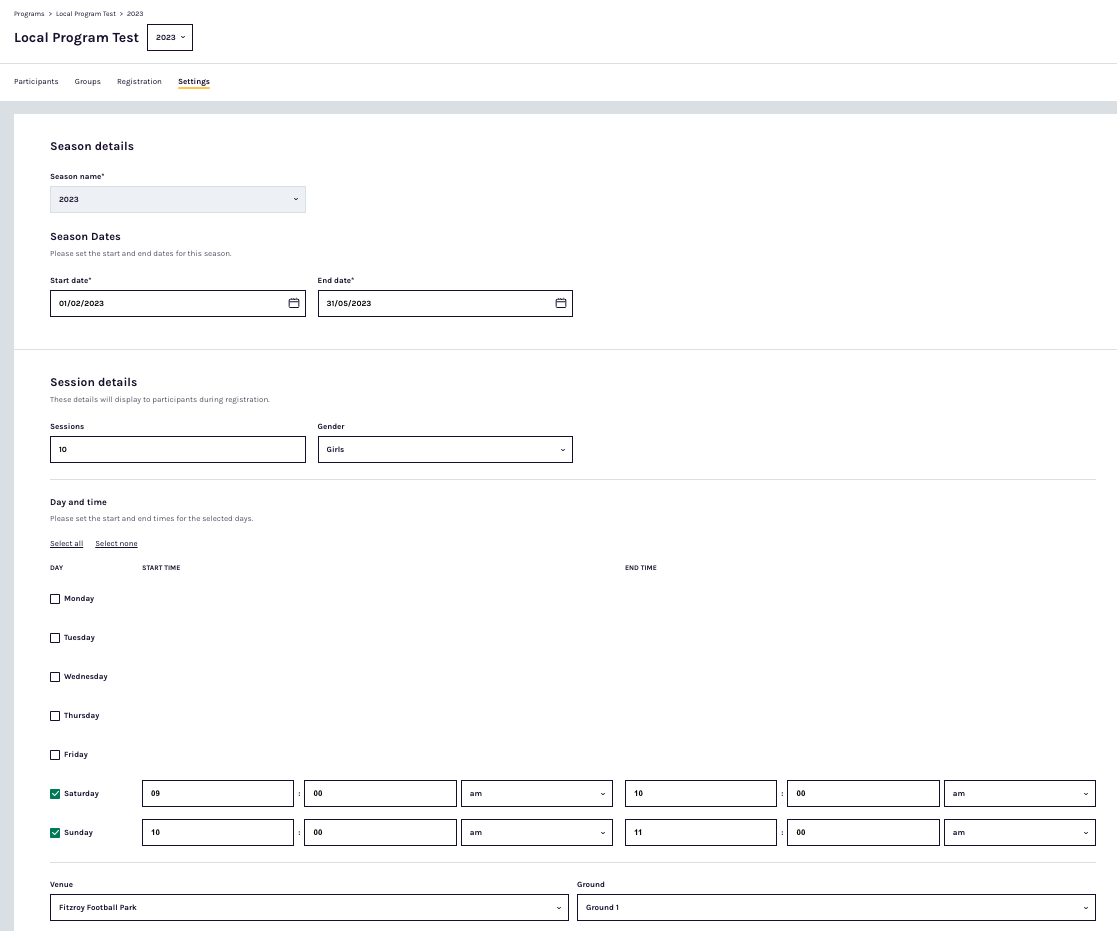
Task: Open the 2023 season selector beside the title
Action: point(169,37)
